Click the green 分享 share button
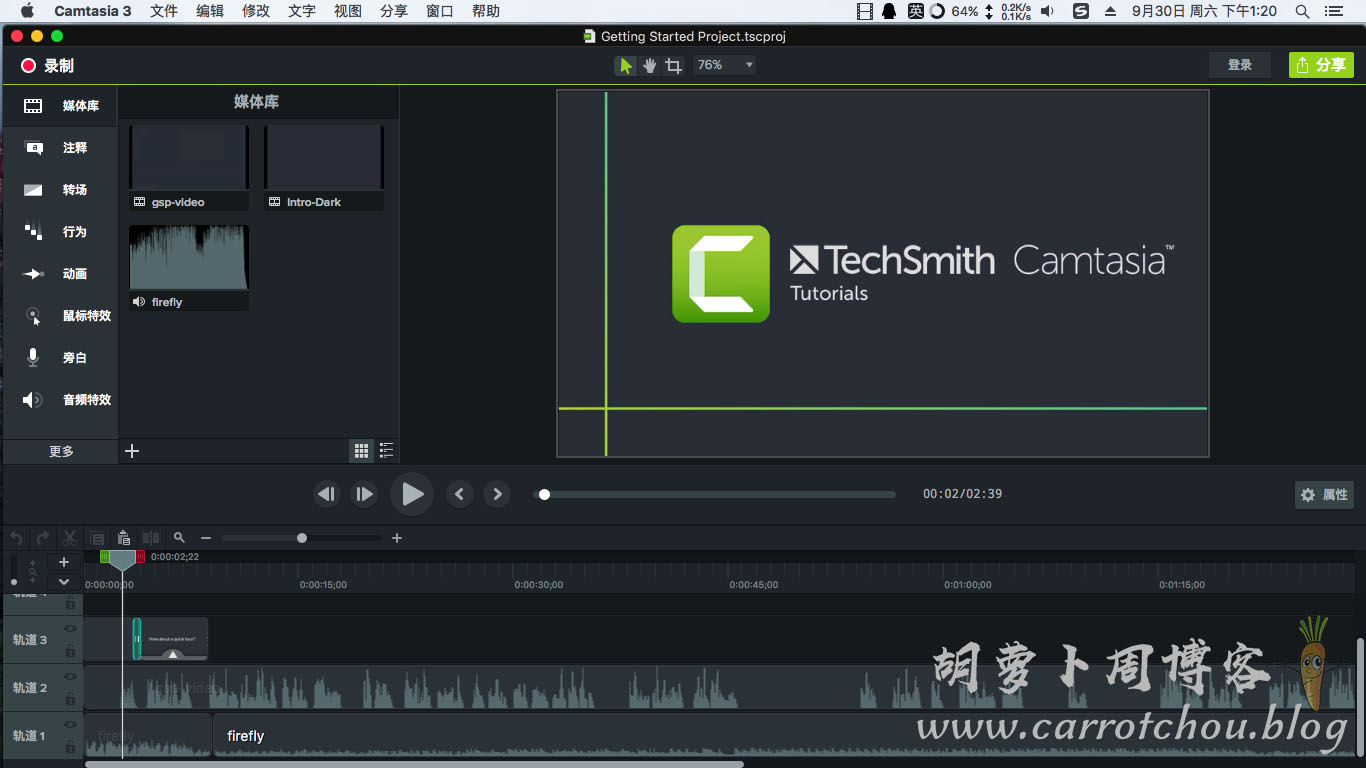This screenshot has width=1366, height=768. [x=1321, y=65]
